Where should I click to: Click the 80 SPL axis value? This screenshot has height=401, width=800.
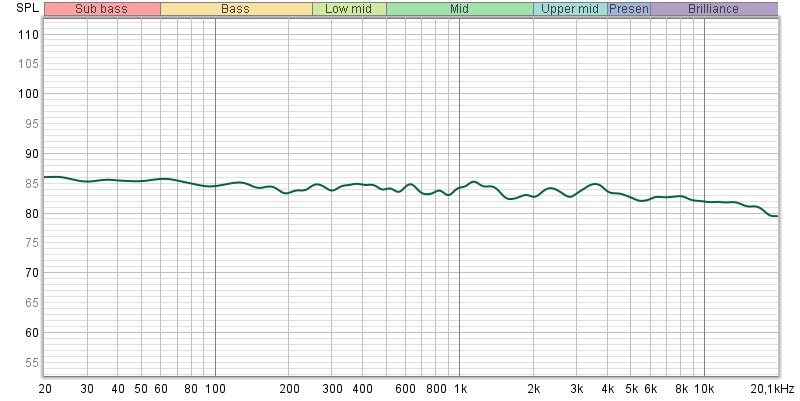pos(32,213)
